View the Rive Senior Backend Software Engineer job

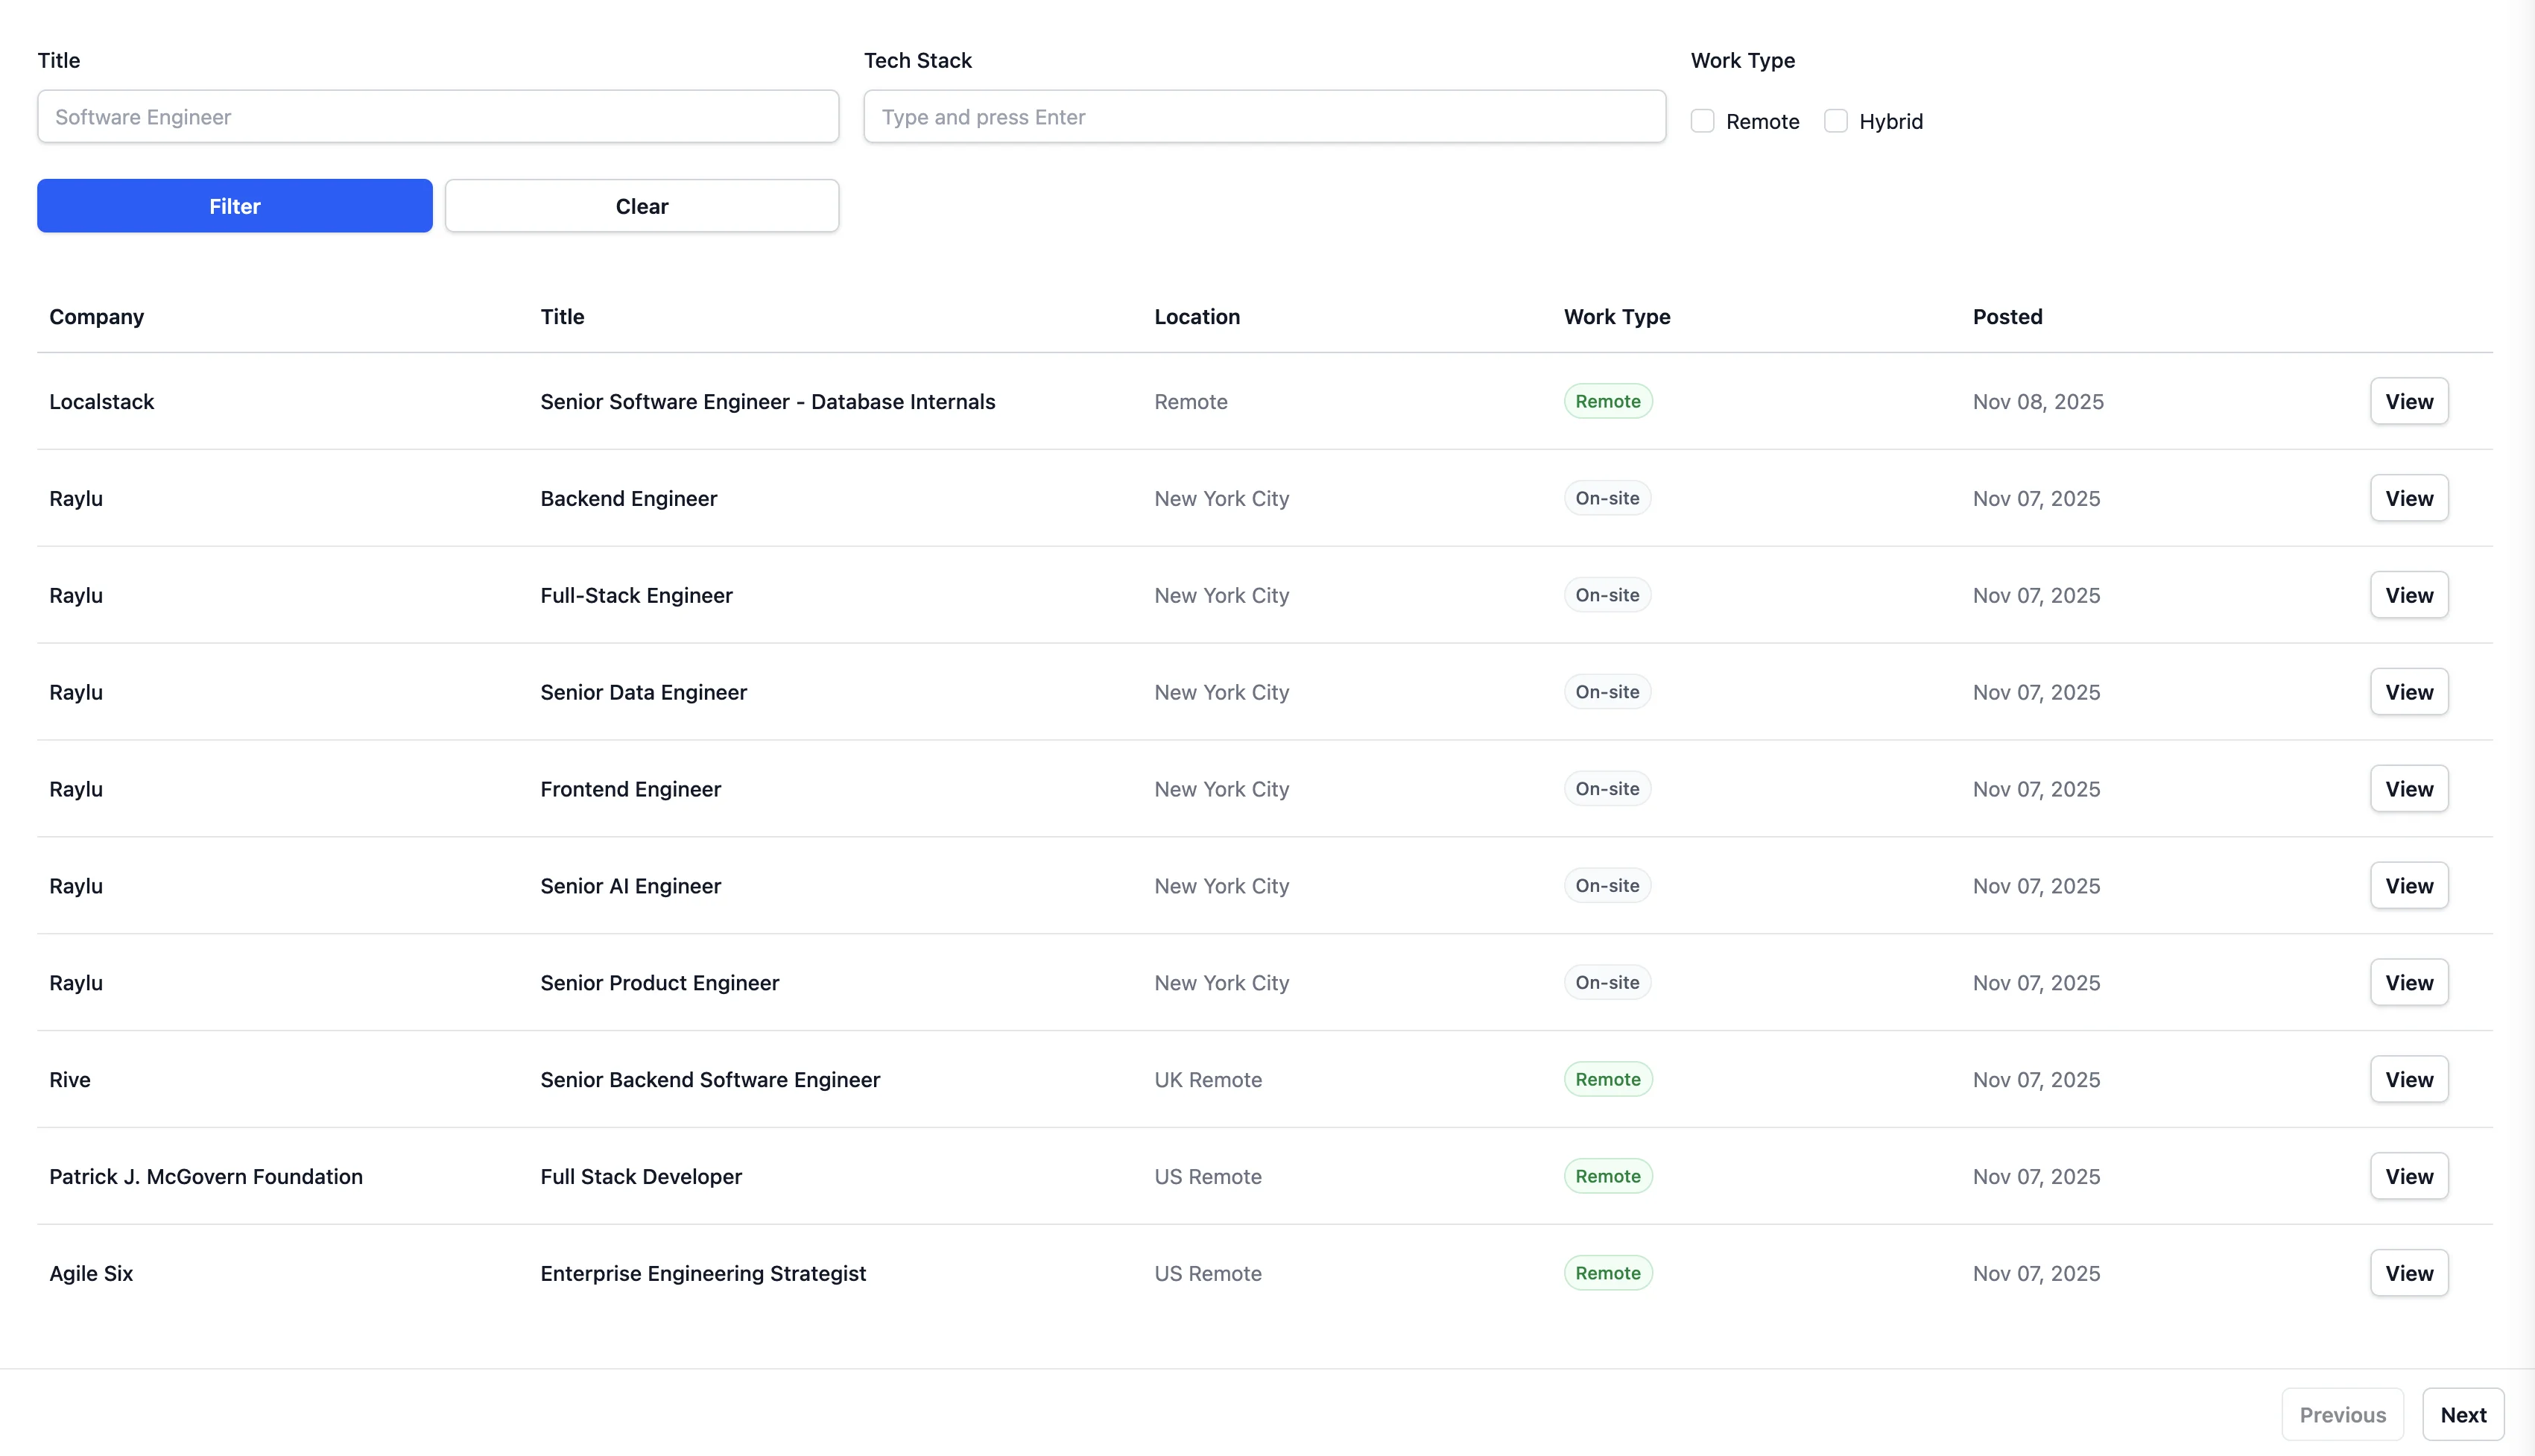pyautogui.click(x=2408, y=1079)
